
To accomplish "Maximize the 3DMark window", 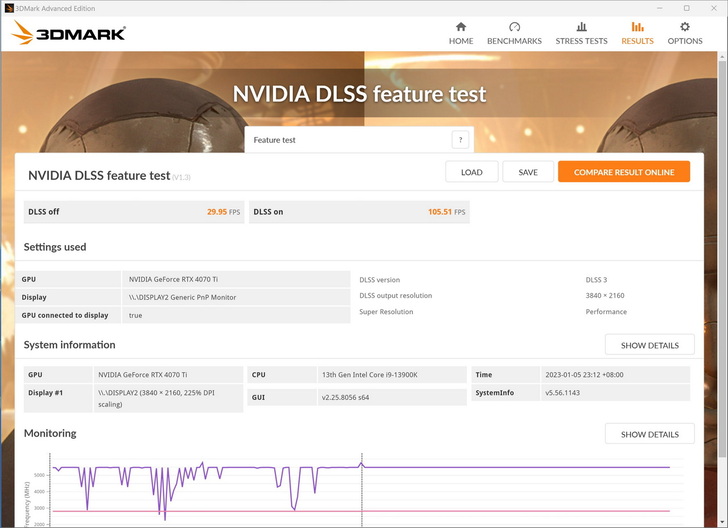I will (x=686, y=8).
